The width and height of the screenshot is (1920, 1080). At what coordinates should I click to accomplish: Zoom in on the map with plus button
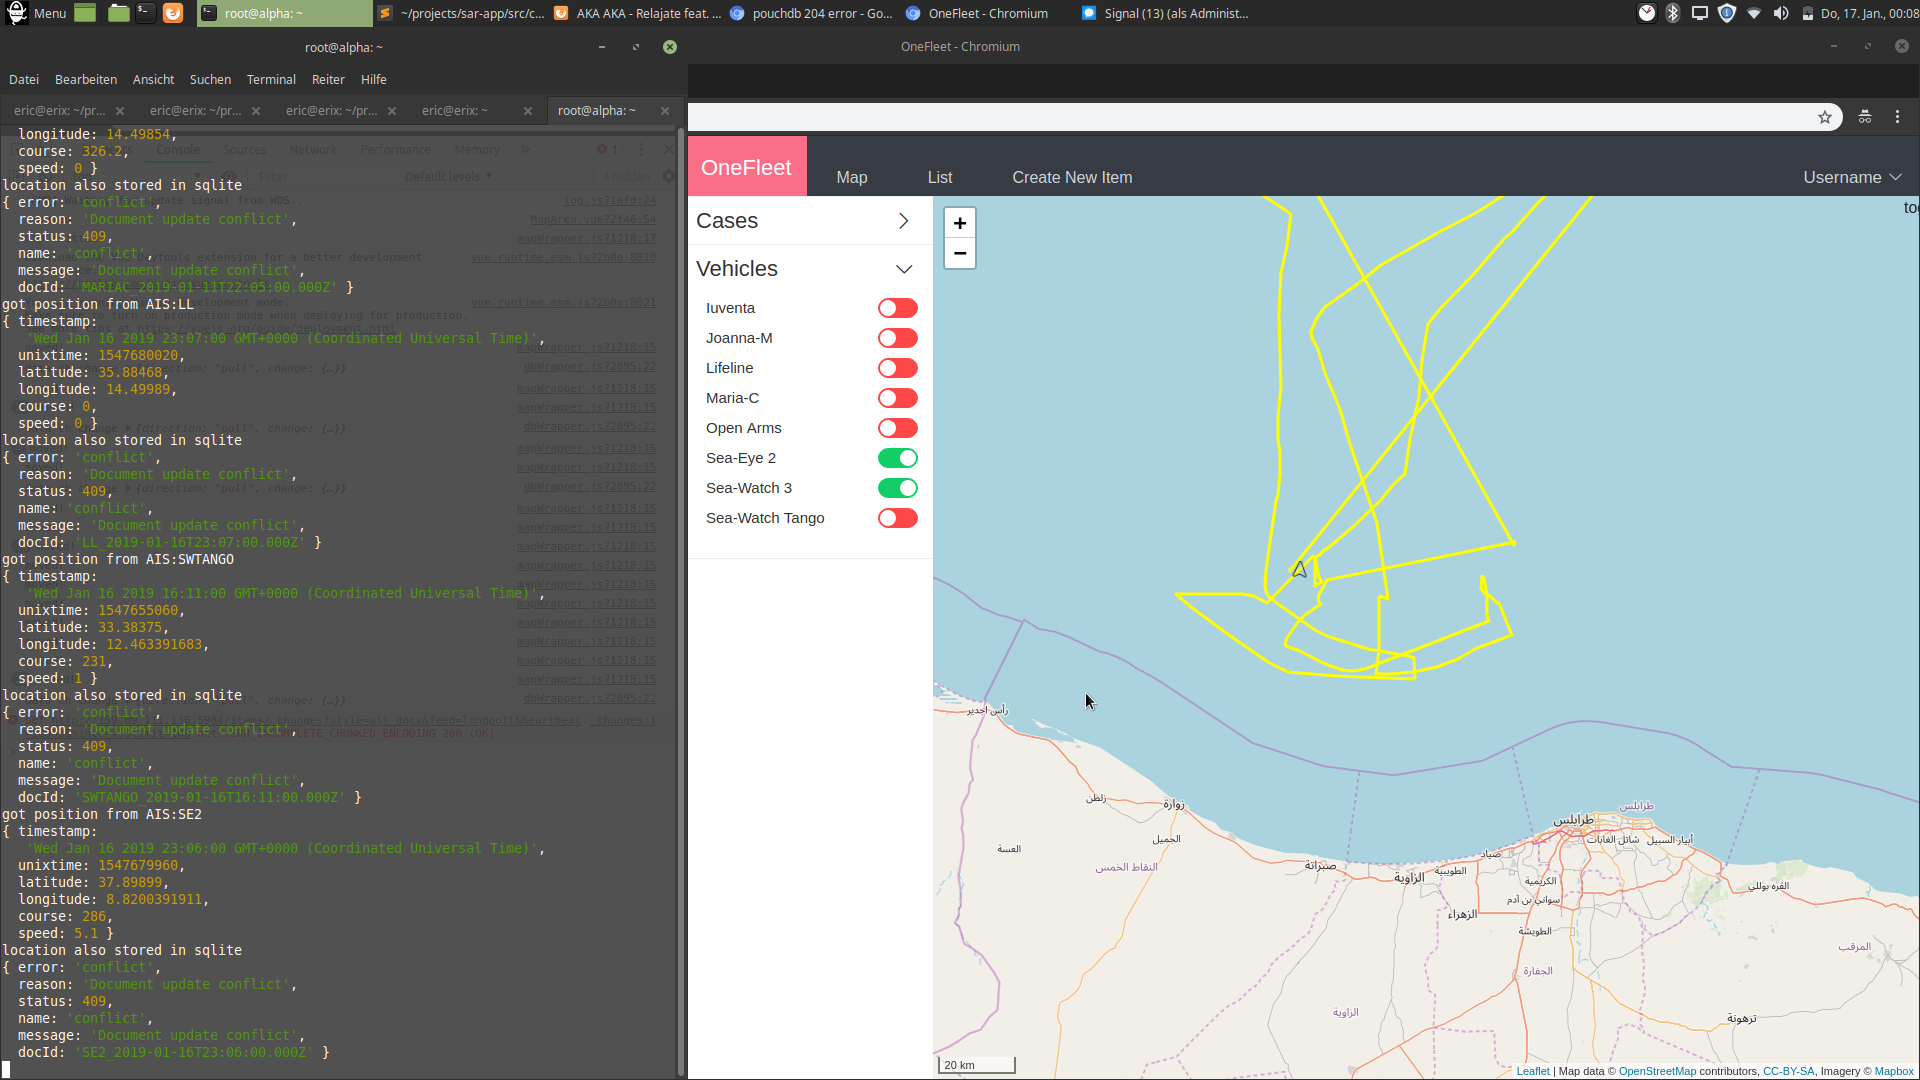click(960, 223)
